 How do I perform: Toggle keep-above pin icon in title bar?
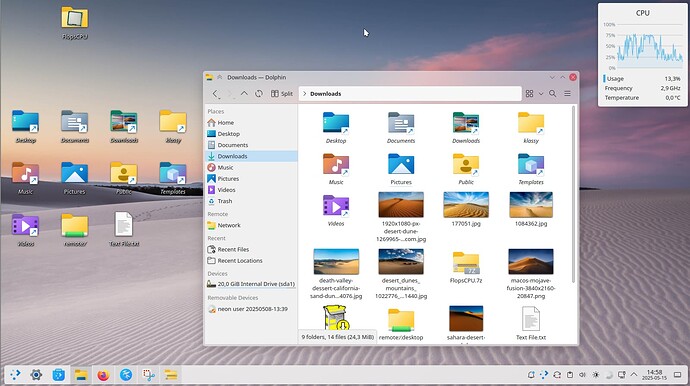point(220,77)
